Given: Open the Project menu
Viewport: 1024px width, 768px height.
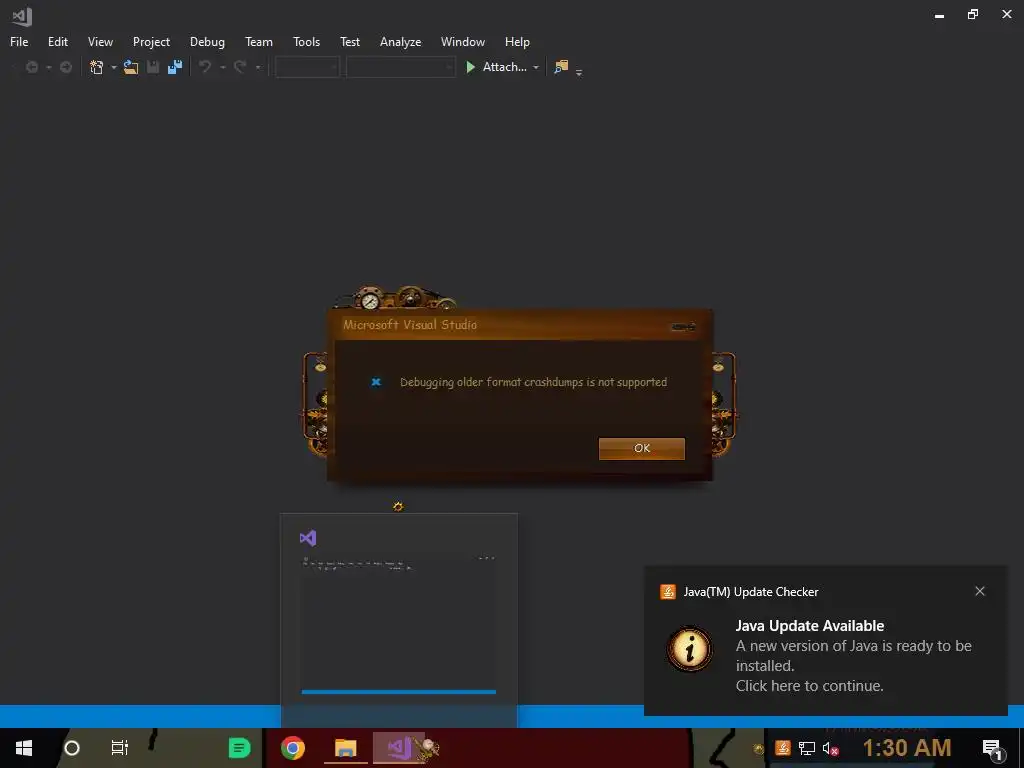Looking at the screenshot, I should pos(151,42).
